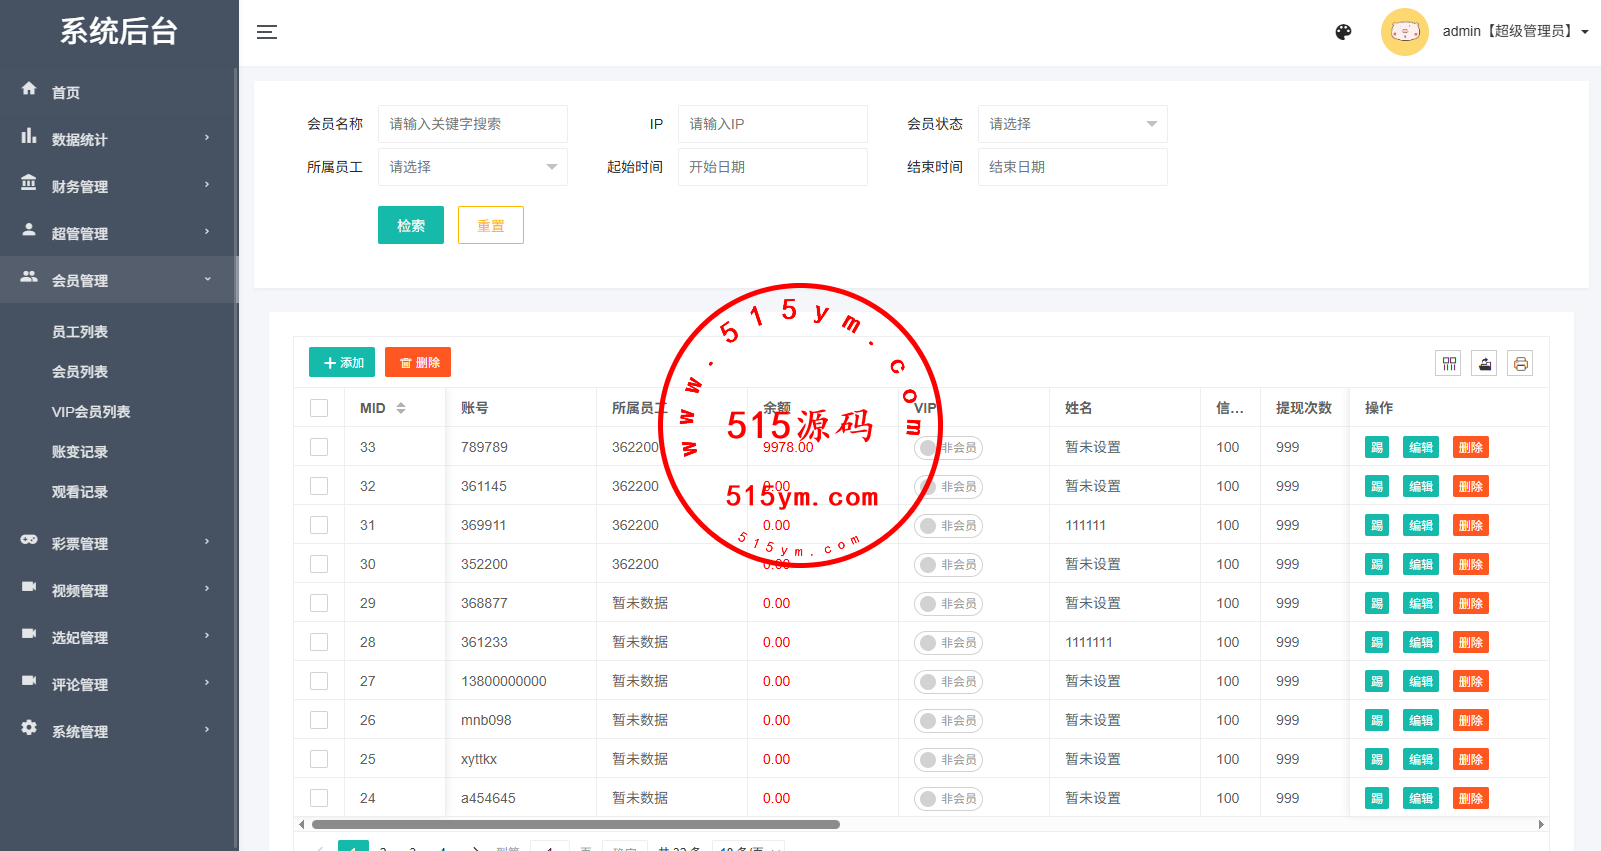The width and height of the screenshot is (1601, 851).
Task: Click the 首页 home icon in sidebar
Action: (x=29, y=89)
